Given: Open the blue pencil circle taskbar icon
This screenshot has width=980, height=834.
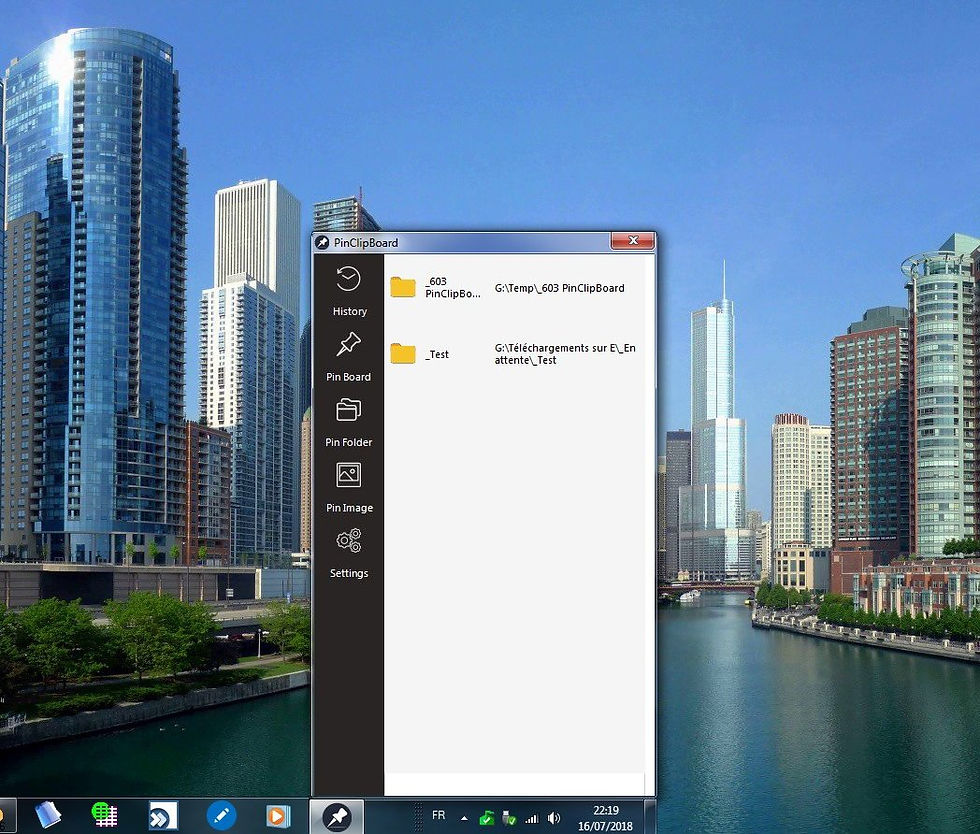Looking at the screenshot, I should point(221,816).
